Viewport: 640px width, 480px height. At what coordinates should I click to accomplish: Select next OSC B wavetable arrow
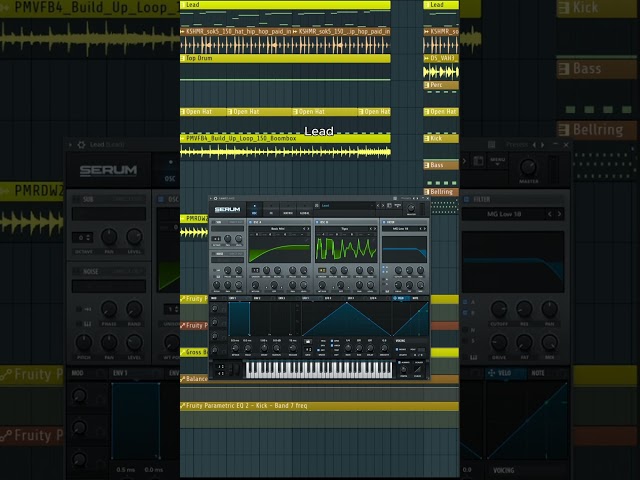[x=375, y=229]
